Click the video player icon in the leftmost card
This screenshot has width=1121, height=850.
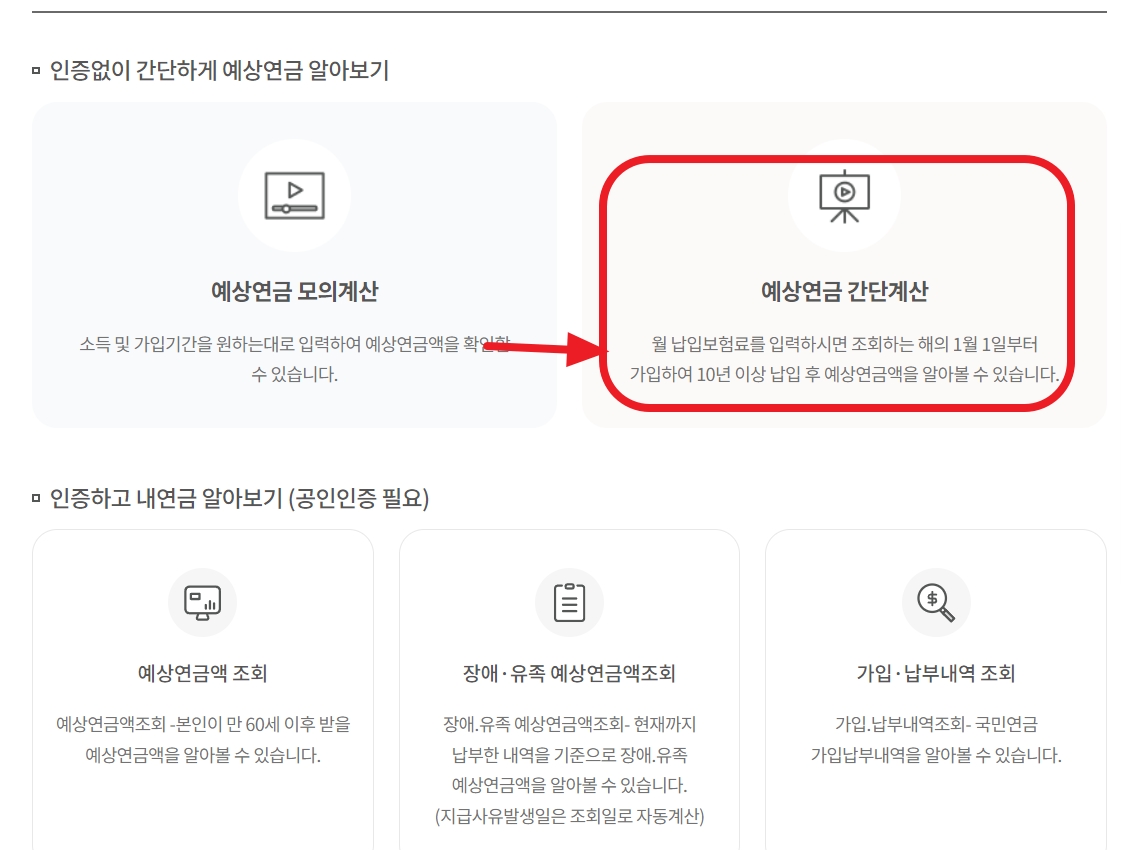(x=295, y=193)
